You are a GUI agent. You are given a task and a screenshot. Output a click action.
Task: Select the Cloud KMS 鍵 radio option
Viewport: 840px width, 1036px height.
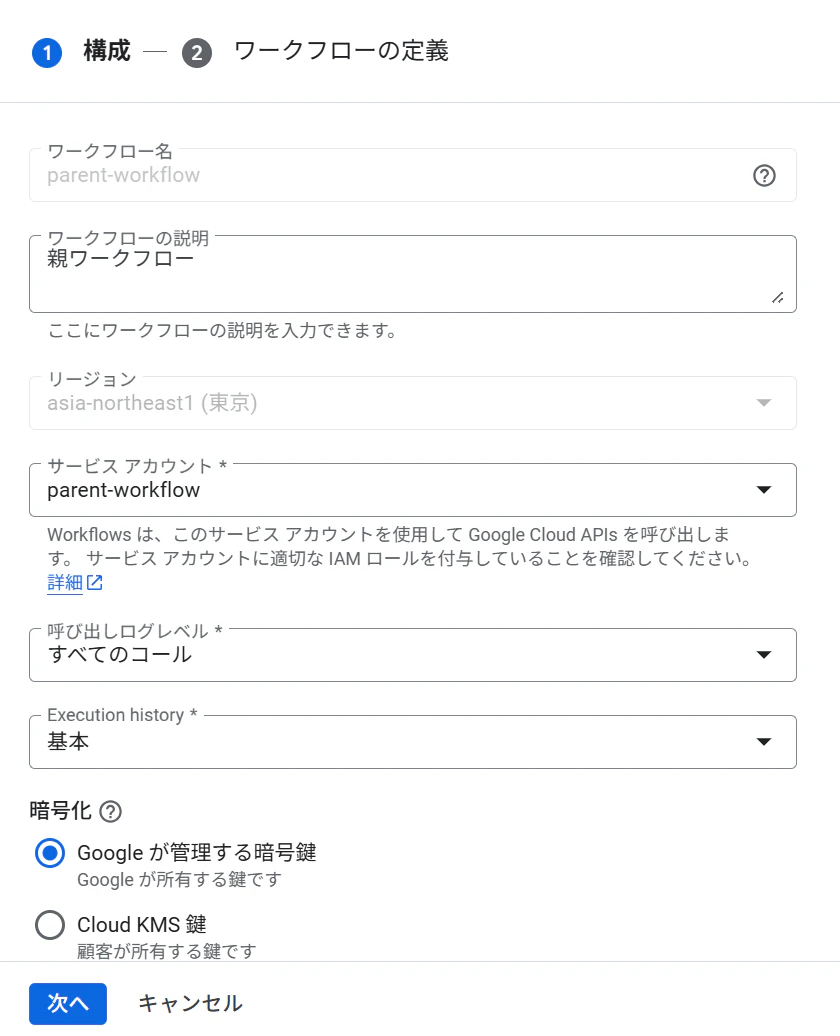[x=50, y=925]
